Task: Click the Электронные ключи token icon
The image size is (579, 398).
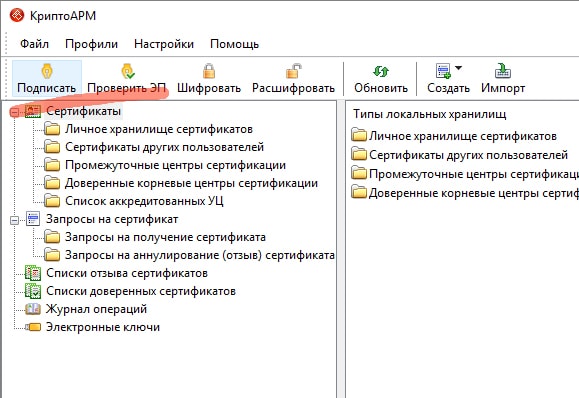Action: (x=33, y=327)
